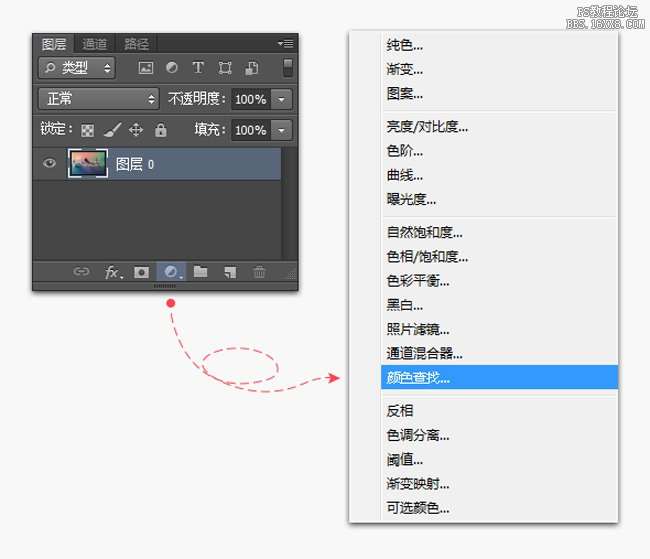
Task: Delete layer with the trash icon
Action: 259,272
